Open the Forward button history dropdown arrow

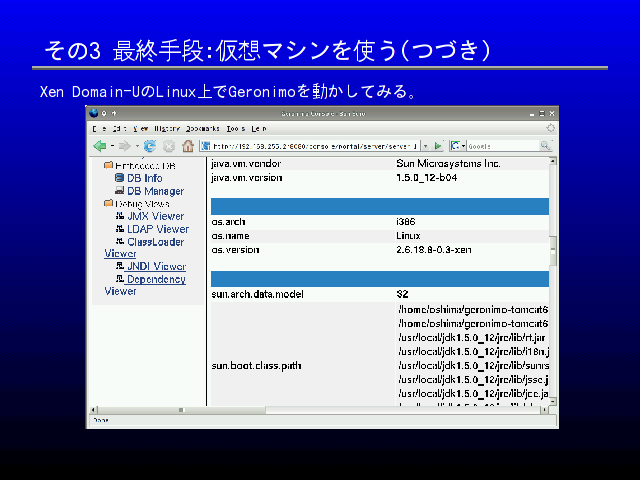click(x=137, y=146)
